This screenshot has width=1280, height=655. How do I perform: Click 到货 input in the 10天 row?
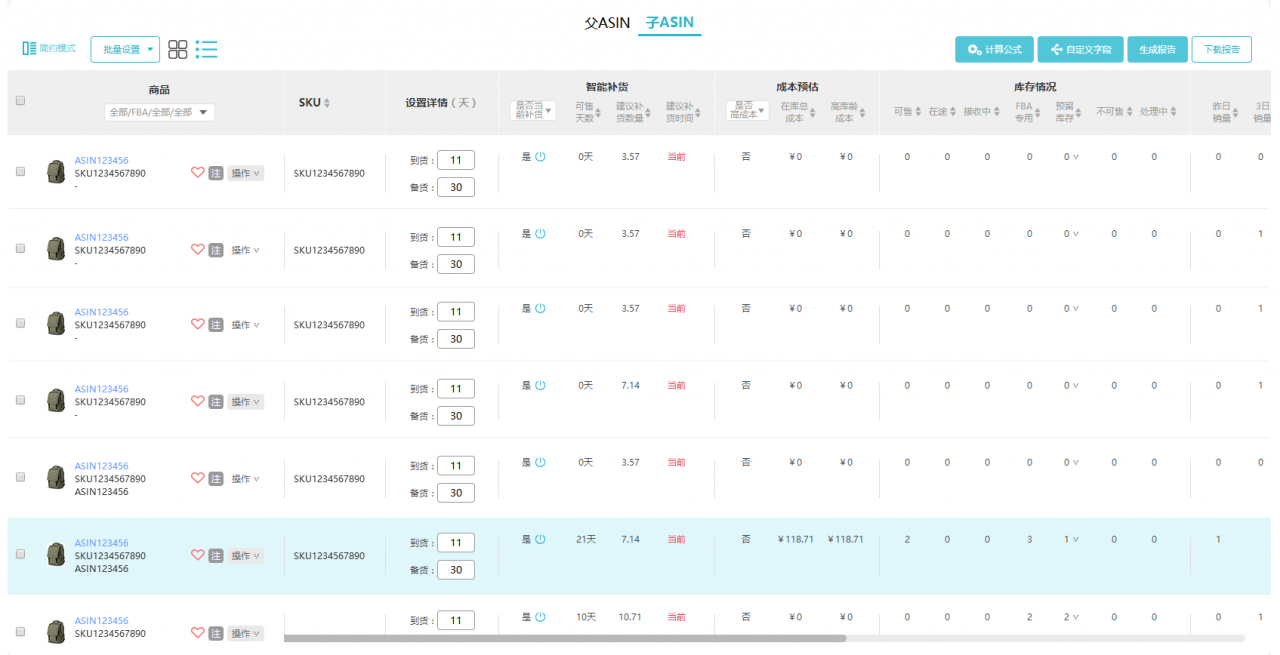[x=456, y=621]
